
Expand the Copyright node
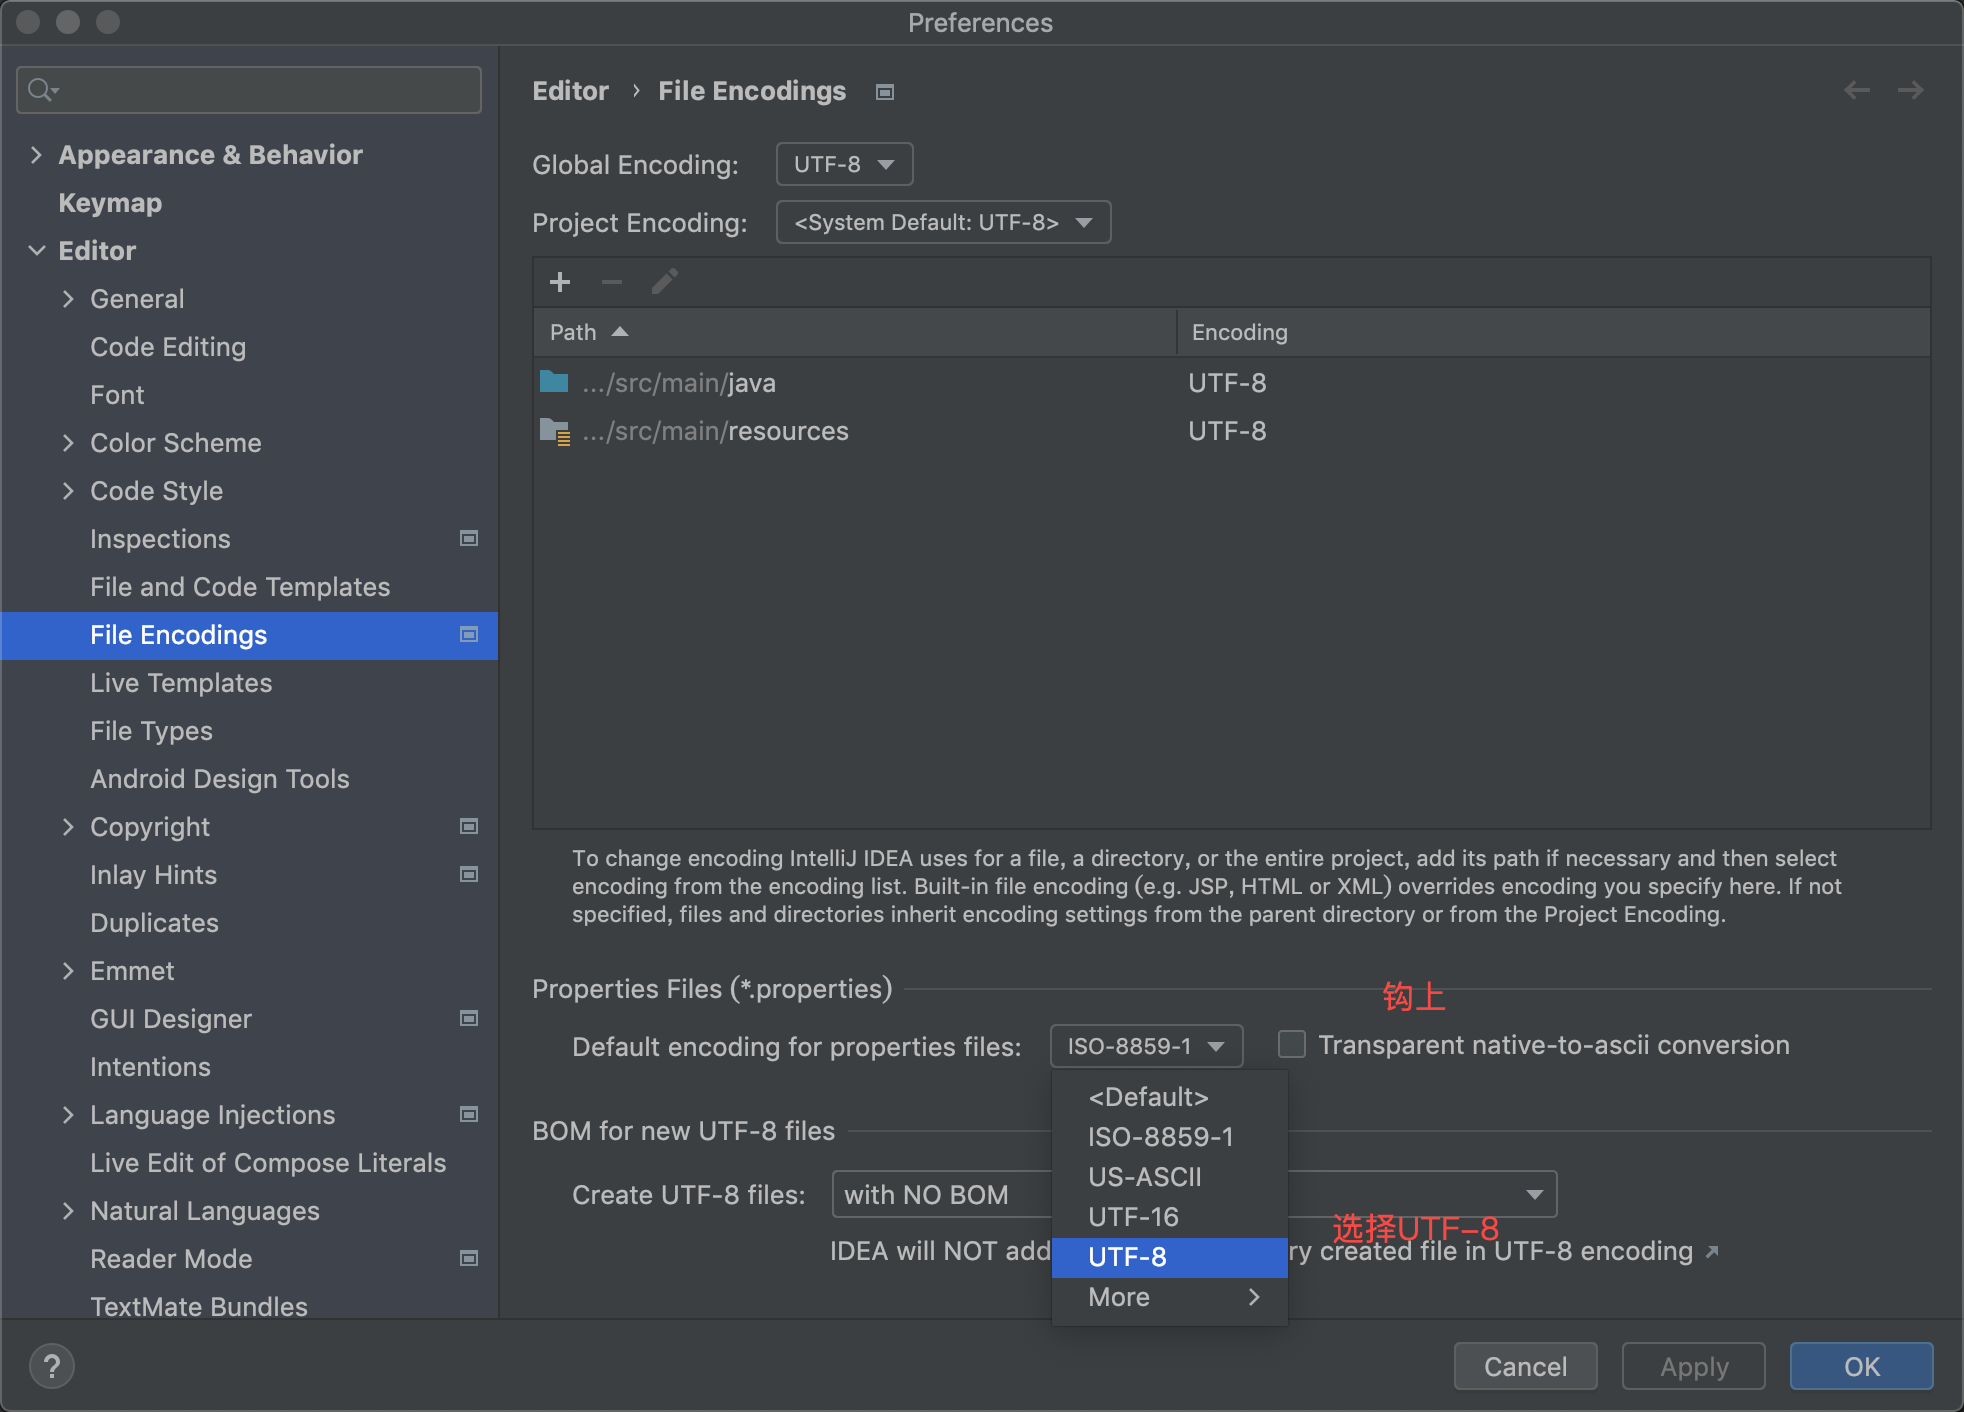68,827
